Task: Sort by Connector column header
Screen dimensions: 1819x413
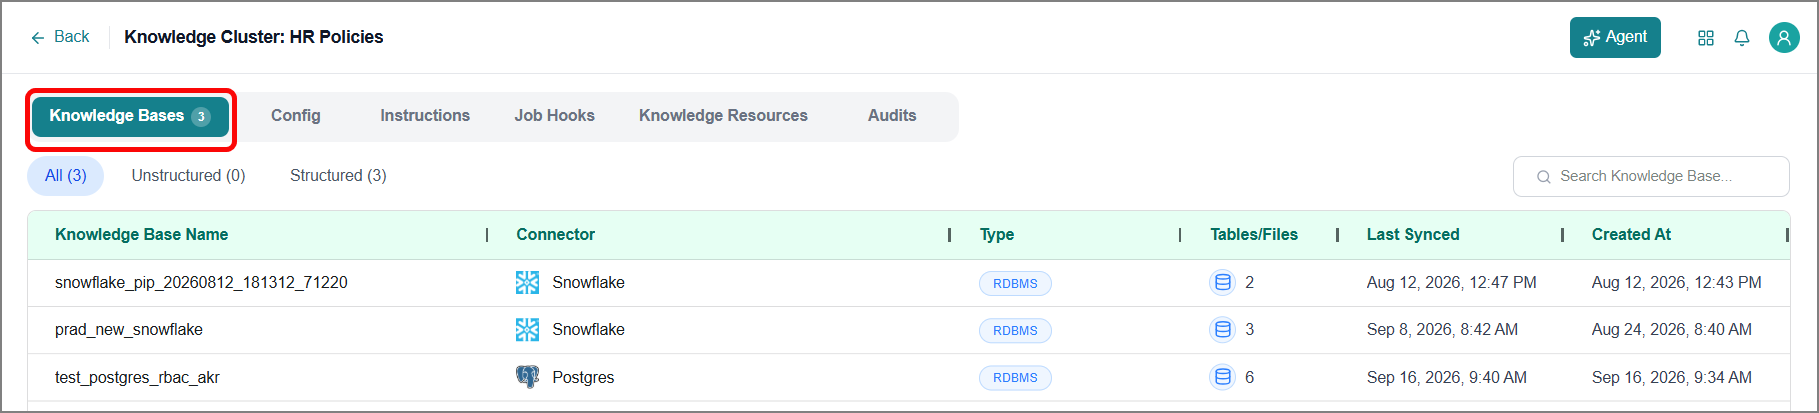Action: [x=555, y=235]
